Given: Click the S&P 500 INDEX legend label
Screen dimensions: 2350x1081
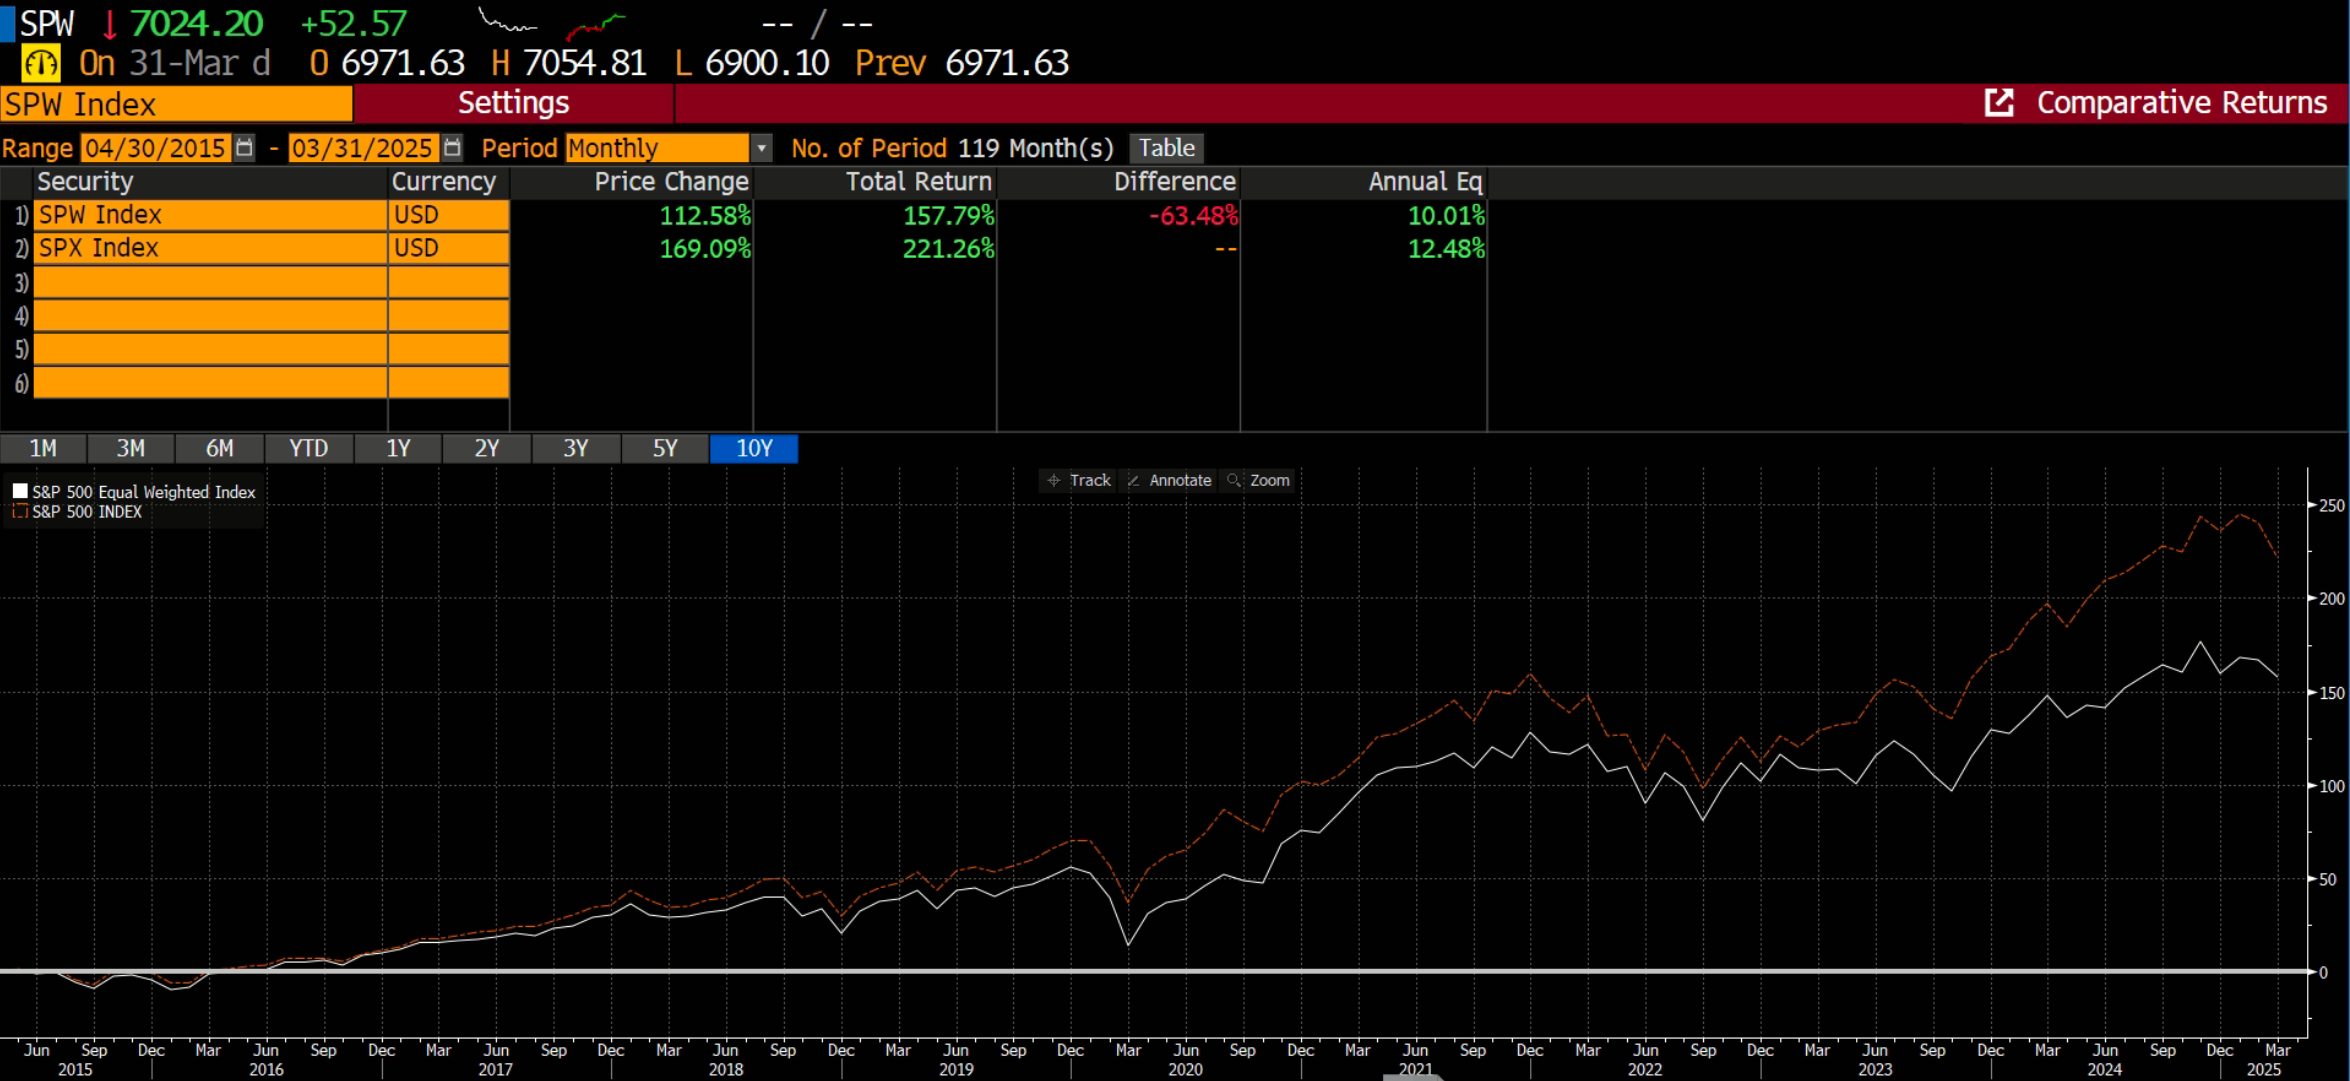Looking at the screenshot, I should tap(87, 512).
